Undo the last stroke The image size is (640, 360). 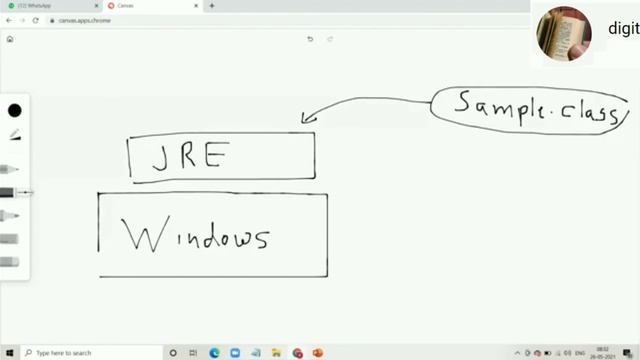pos(310,39)
